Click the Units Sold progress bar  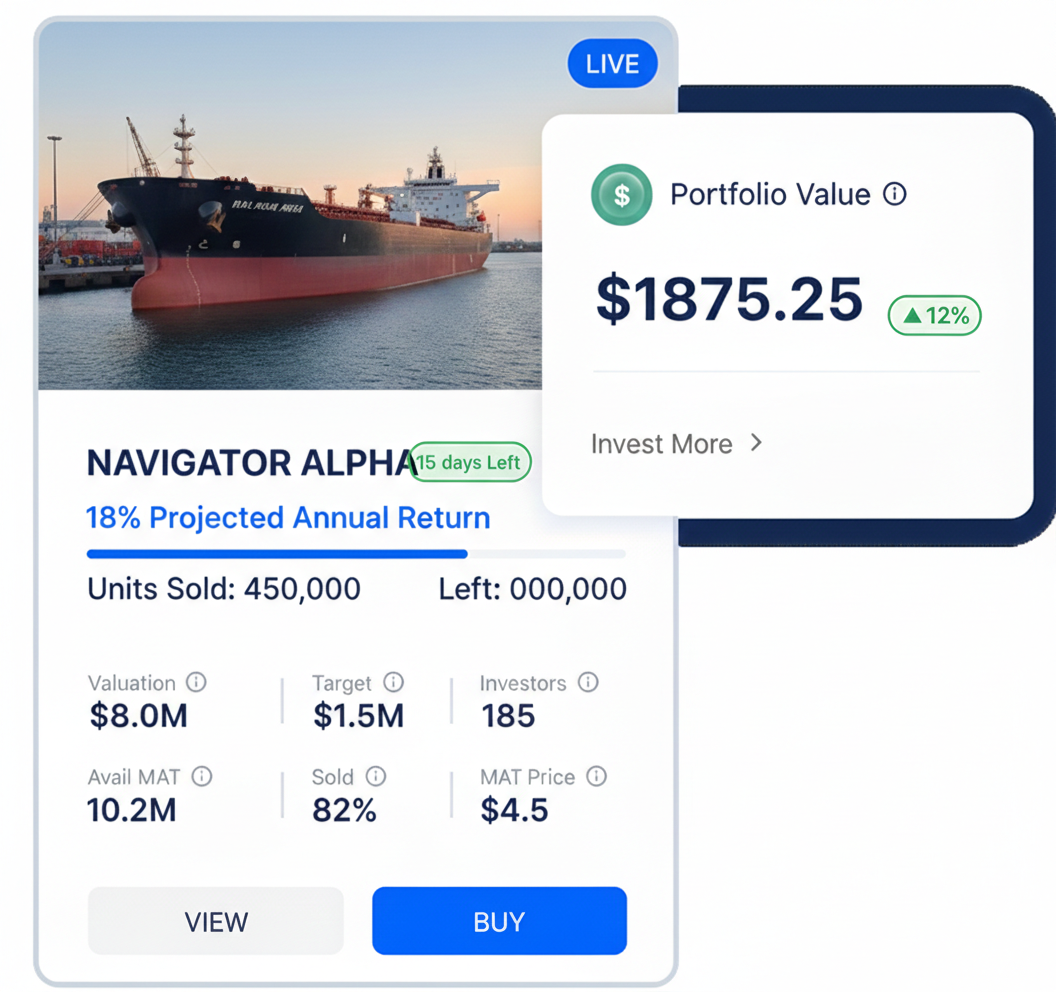point(355,553)
